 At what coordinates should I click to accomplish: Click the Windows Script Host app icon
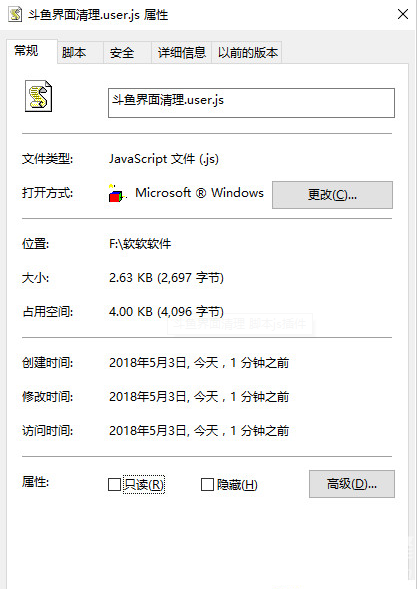pyautogui.click(x=116, y=193)
